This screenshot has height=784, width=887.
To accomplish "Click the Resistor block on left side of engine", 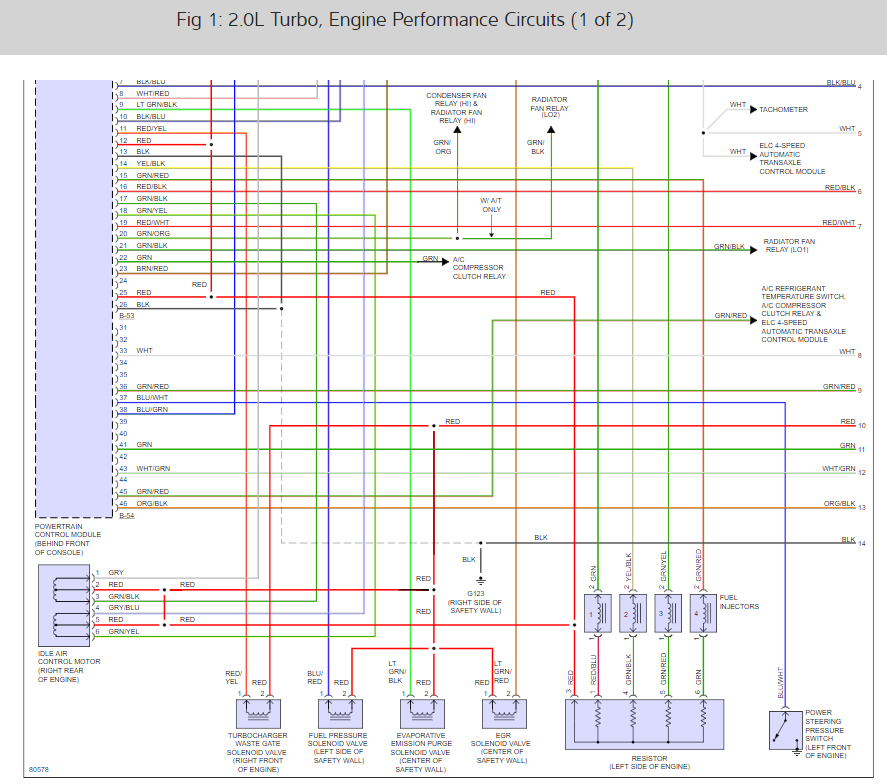I will click(x=644, y=725).
